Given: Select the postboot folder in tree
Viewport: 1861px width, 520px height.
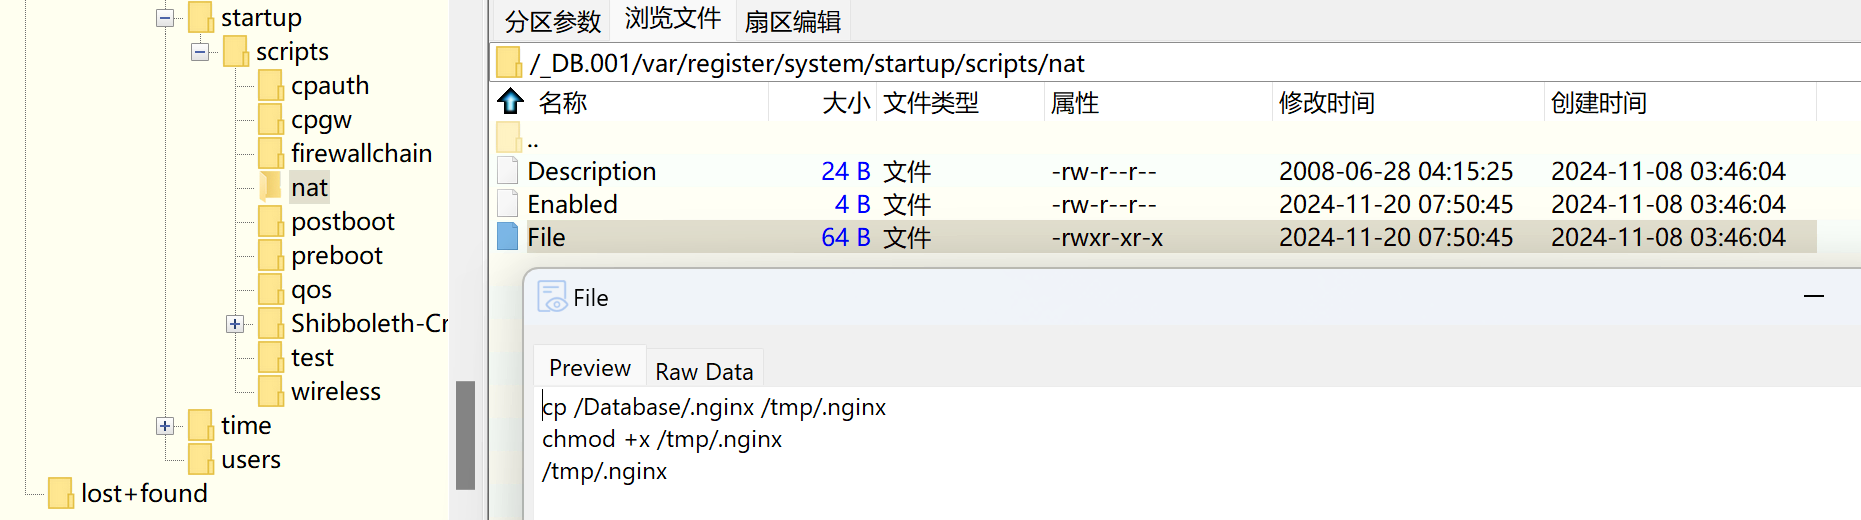Looking at the screenshot, I should click(x=342, y=222).
